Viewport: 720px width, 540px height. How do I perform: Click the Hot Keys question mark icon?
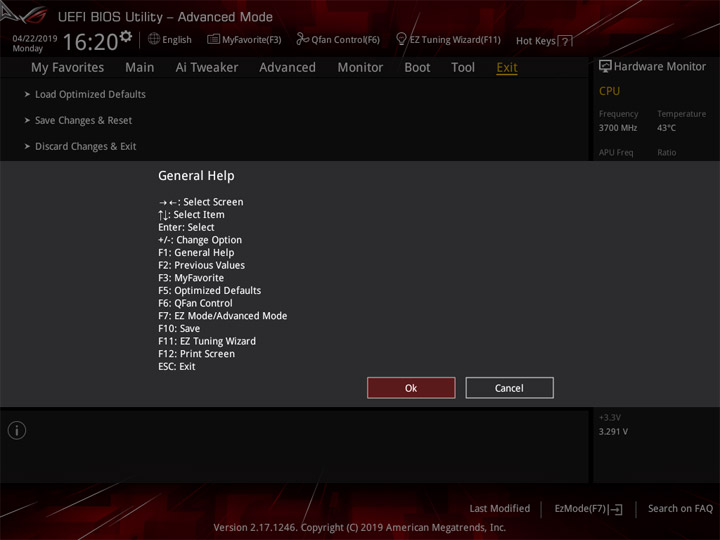[565, 41]
